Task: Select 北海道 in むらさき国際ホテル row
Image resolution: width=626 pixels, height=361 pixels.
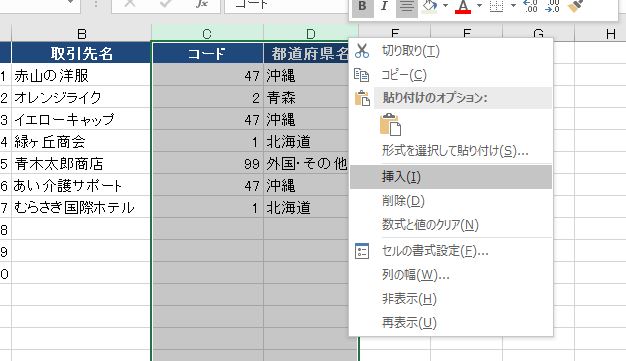Action: click(307, 207)
